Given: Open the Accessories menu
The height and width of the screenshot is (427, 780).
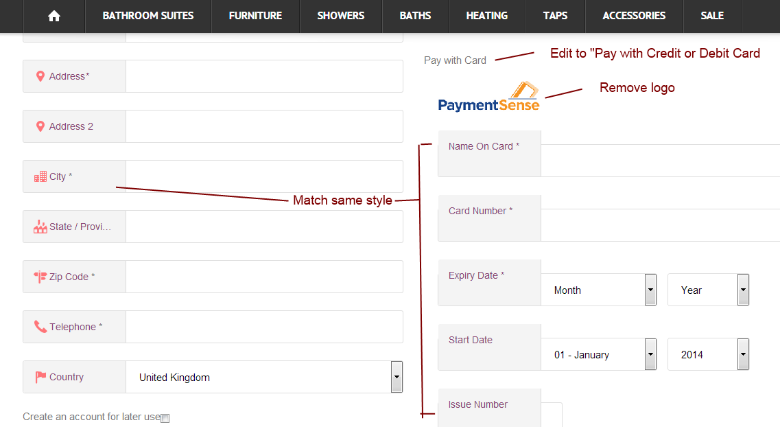Looking at the screenshot, I should (634, 16).
